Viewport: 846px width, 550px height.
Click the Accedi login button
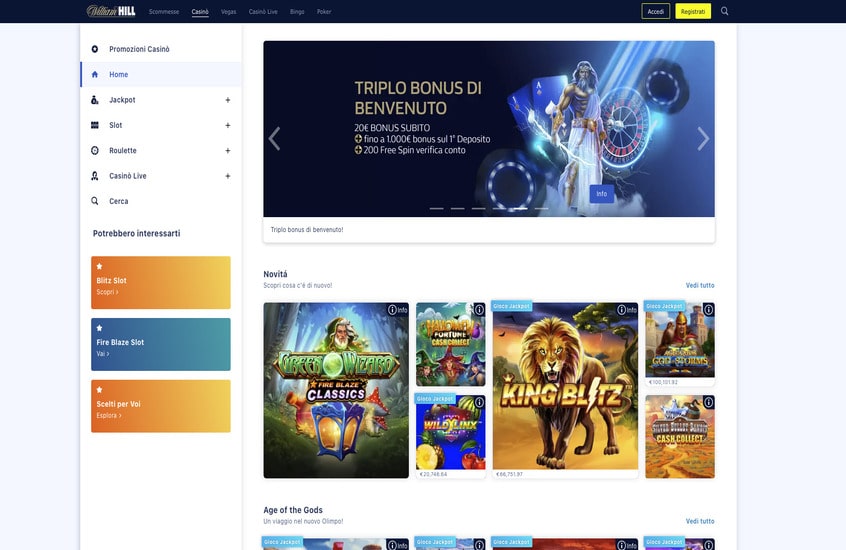tap(656, 11)
